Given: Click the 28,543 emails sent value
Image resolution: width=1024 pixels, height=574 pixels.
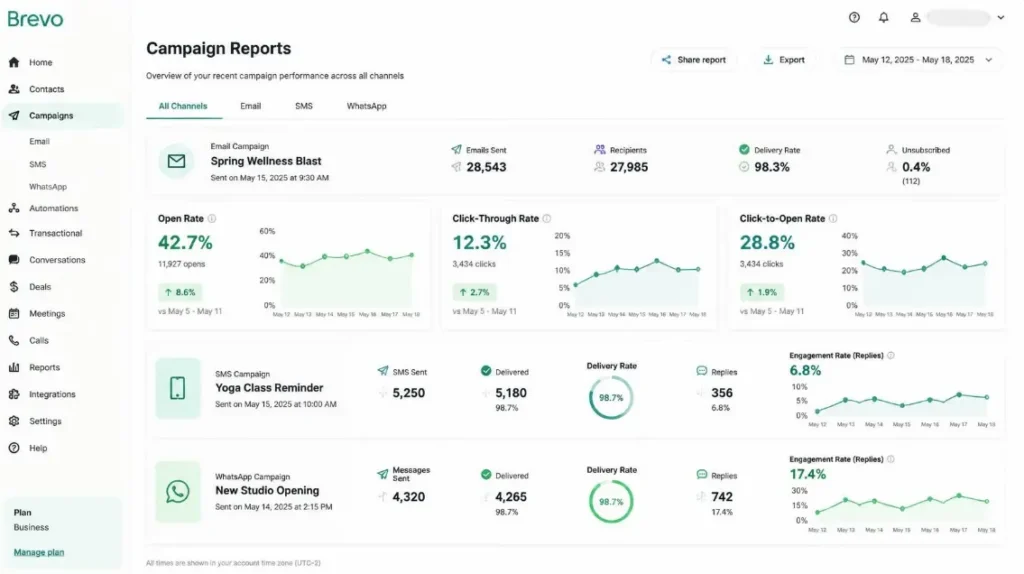Looking at the screenshot, I should [x=486, y=167].
